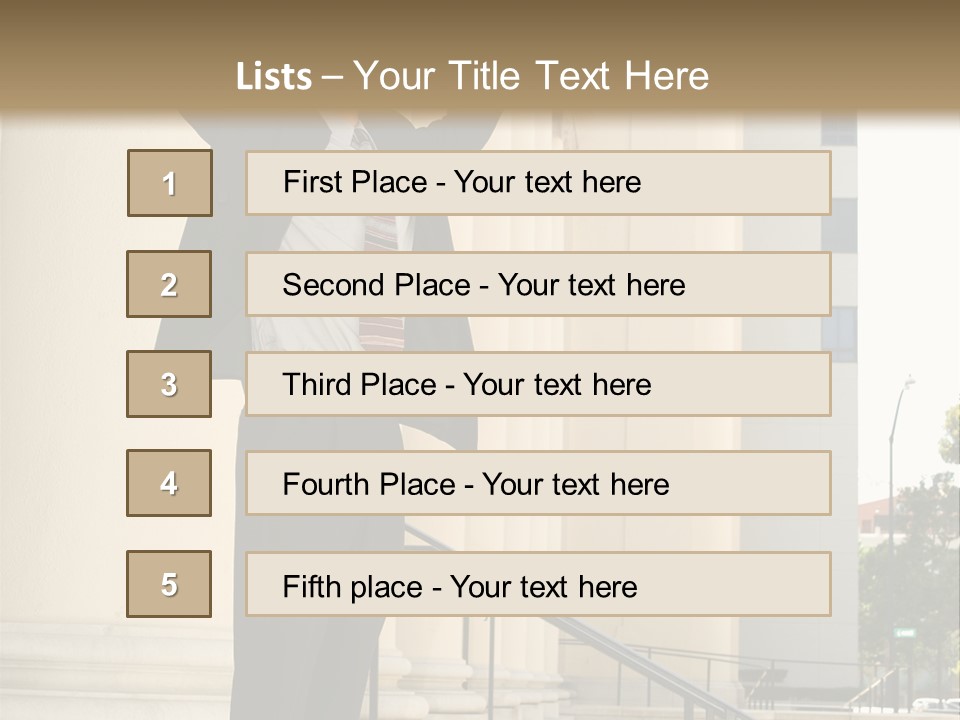Click the small green street sign
Screen dimensions: 960x720
coord(904,632)
